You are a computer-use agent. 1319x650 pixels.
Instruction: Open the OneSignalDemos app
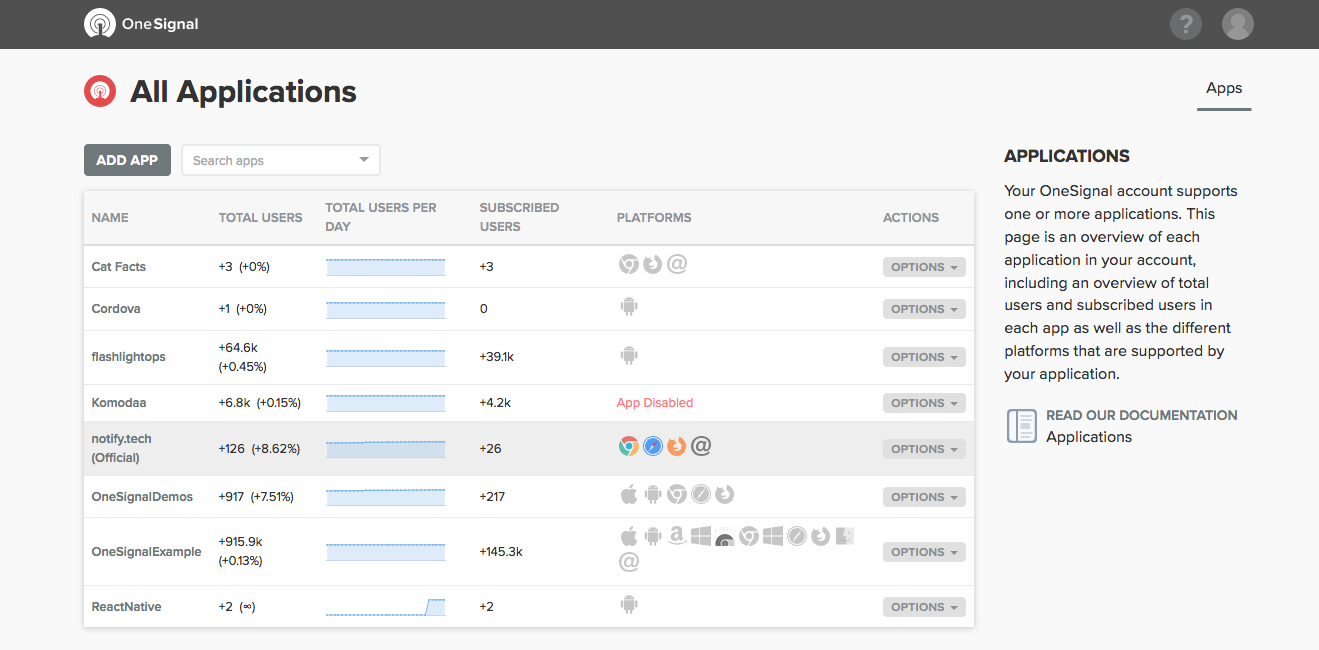(x=142, y=497)
